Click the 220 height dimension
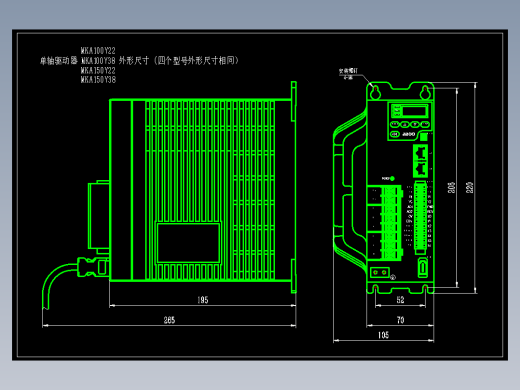The width and height of the screenshot is (520, 390). tap(469, 187)
